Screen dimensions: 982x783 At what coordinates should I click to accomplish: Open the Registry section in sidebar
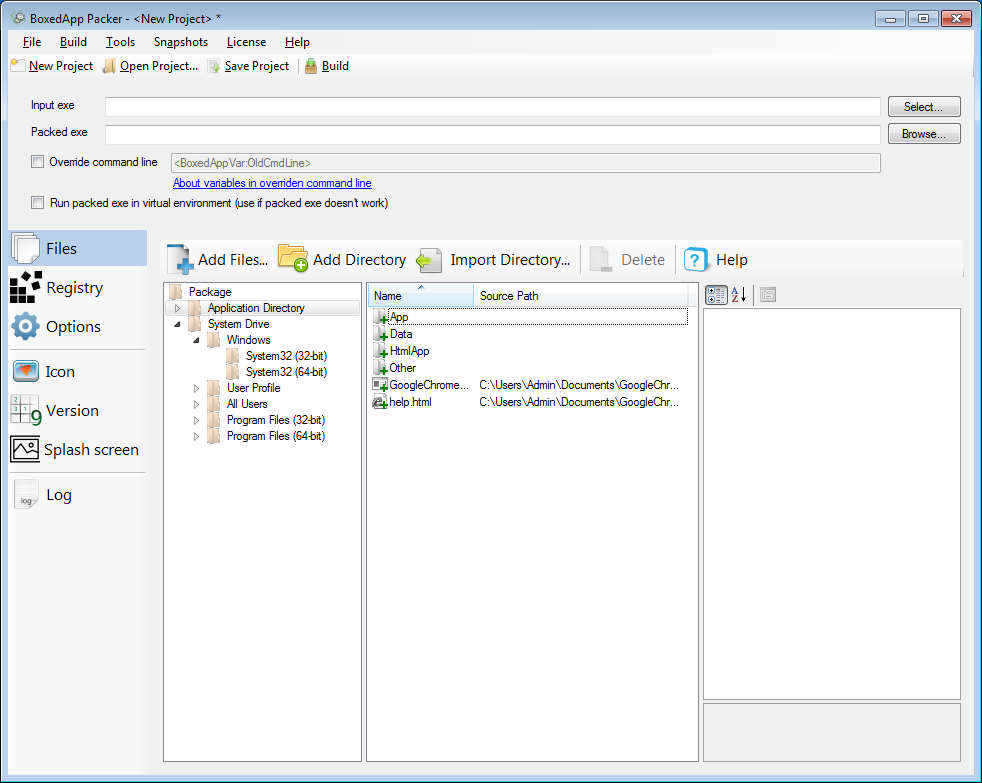[57, 288]
